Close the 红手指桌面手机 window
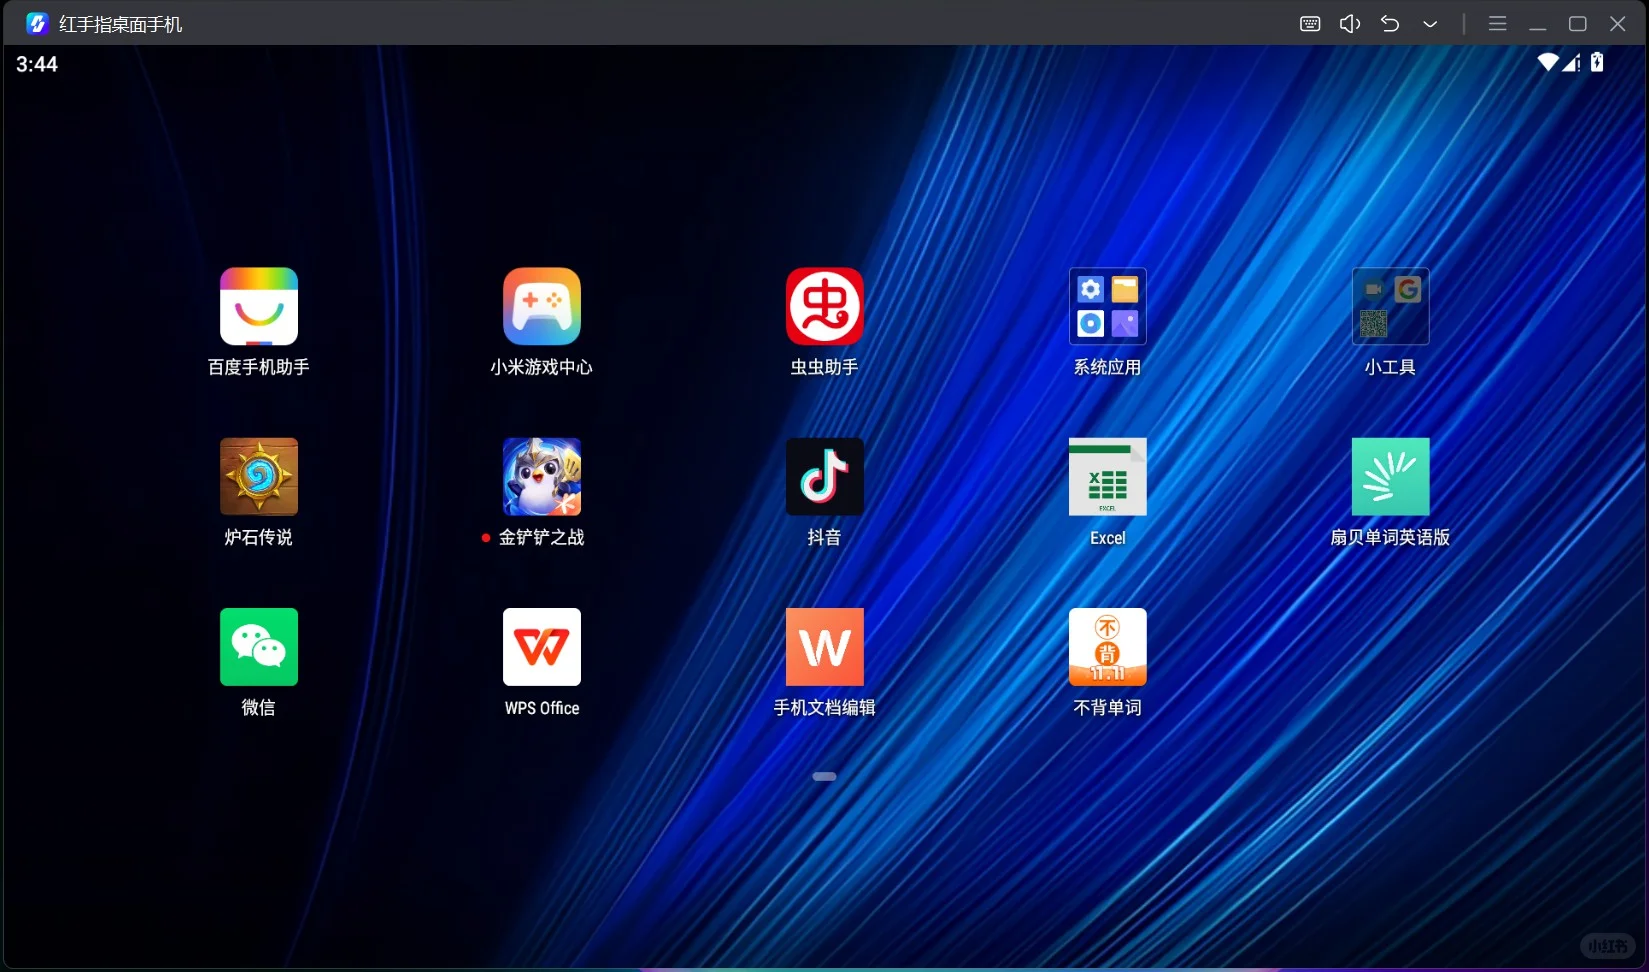Viewport: 1649px width, 972px height. 1618,23
